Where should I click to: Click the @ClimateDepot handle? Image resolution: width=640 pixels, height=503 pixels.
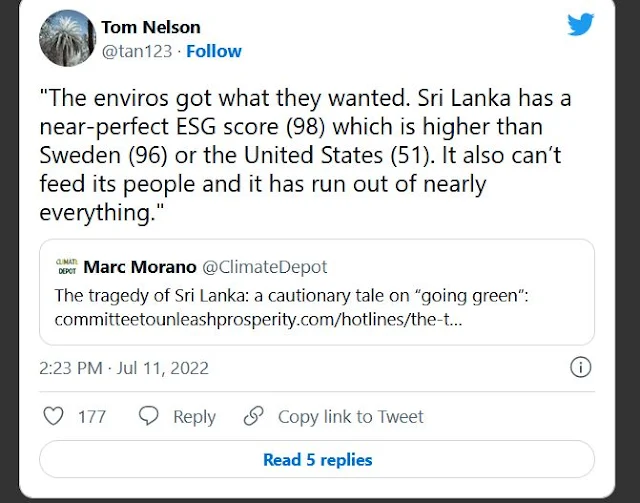coord(265,267)
